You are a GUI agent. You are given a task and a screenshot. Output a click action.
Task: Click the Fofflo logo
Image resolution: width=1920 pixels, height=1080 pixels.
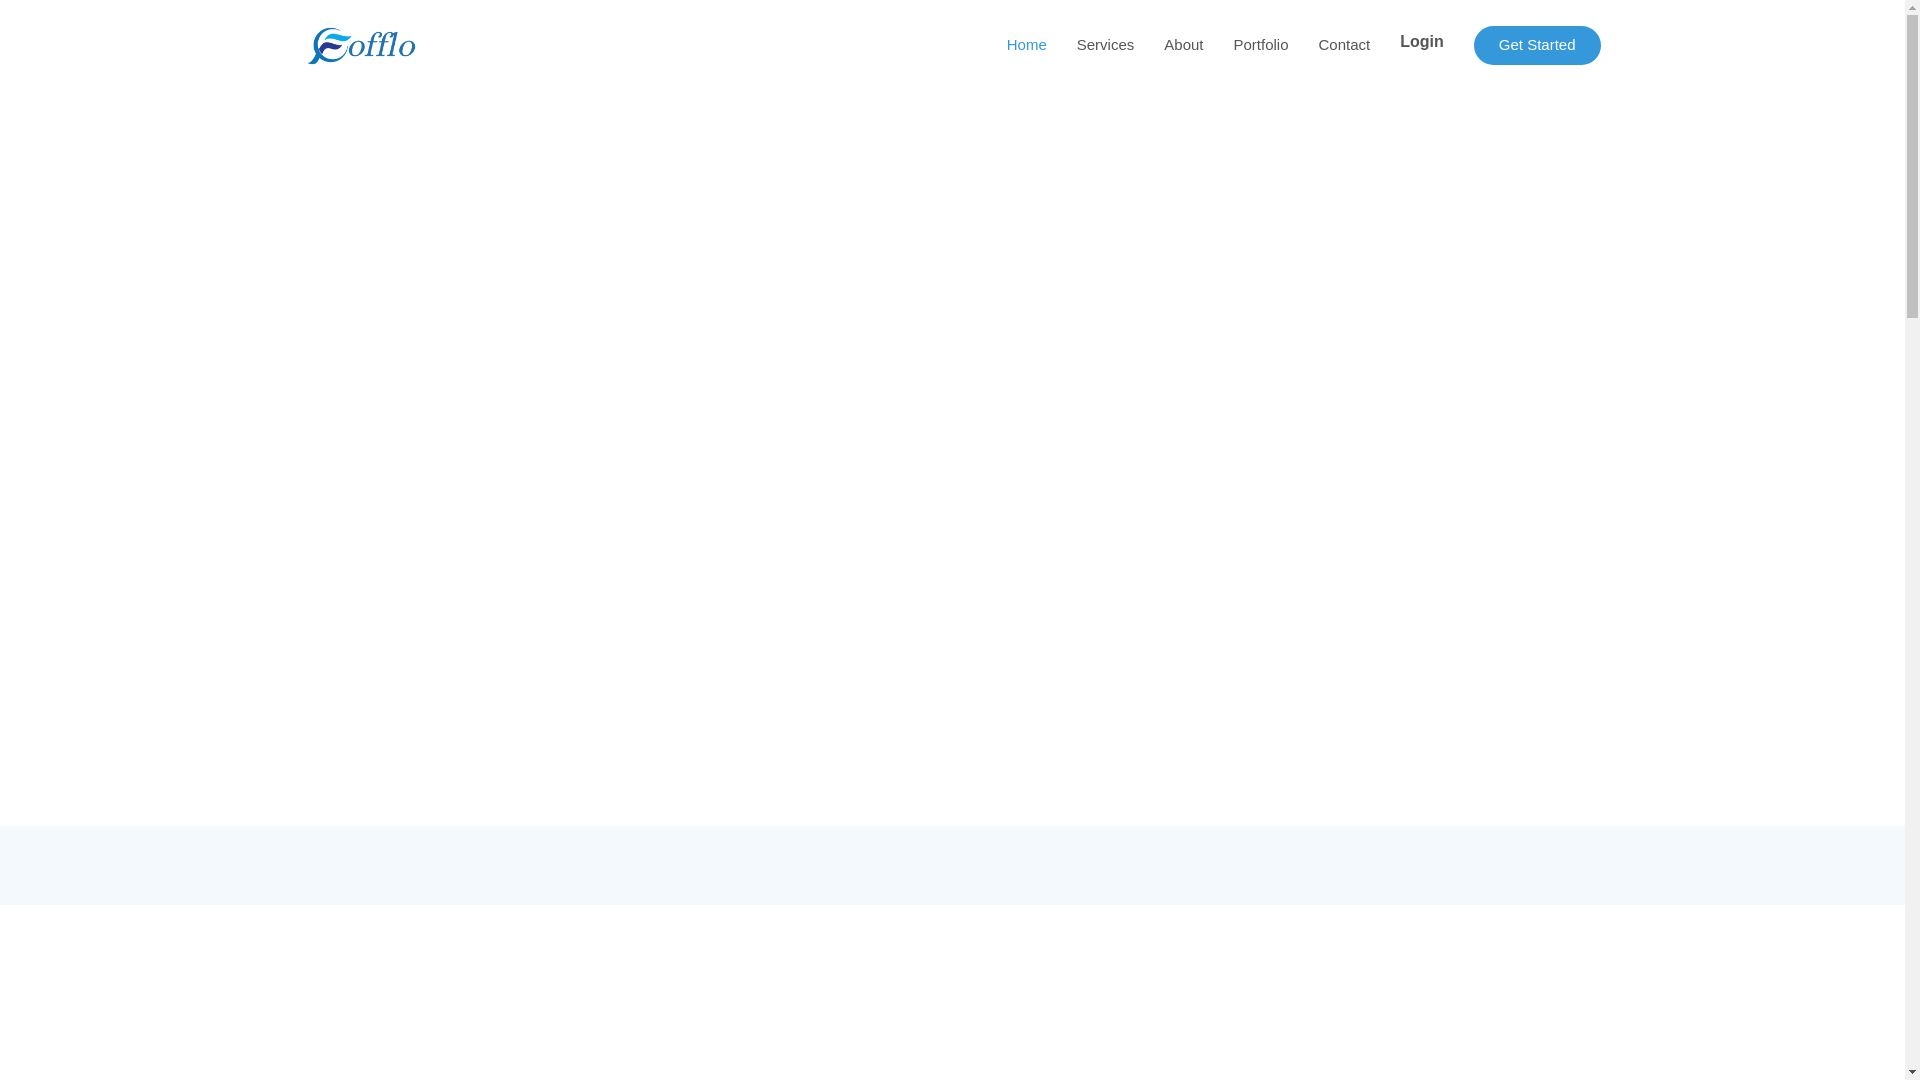pyautogui.click(x=361, y=45)
